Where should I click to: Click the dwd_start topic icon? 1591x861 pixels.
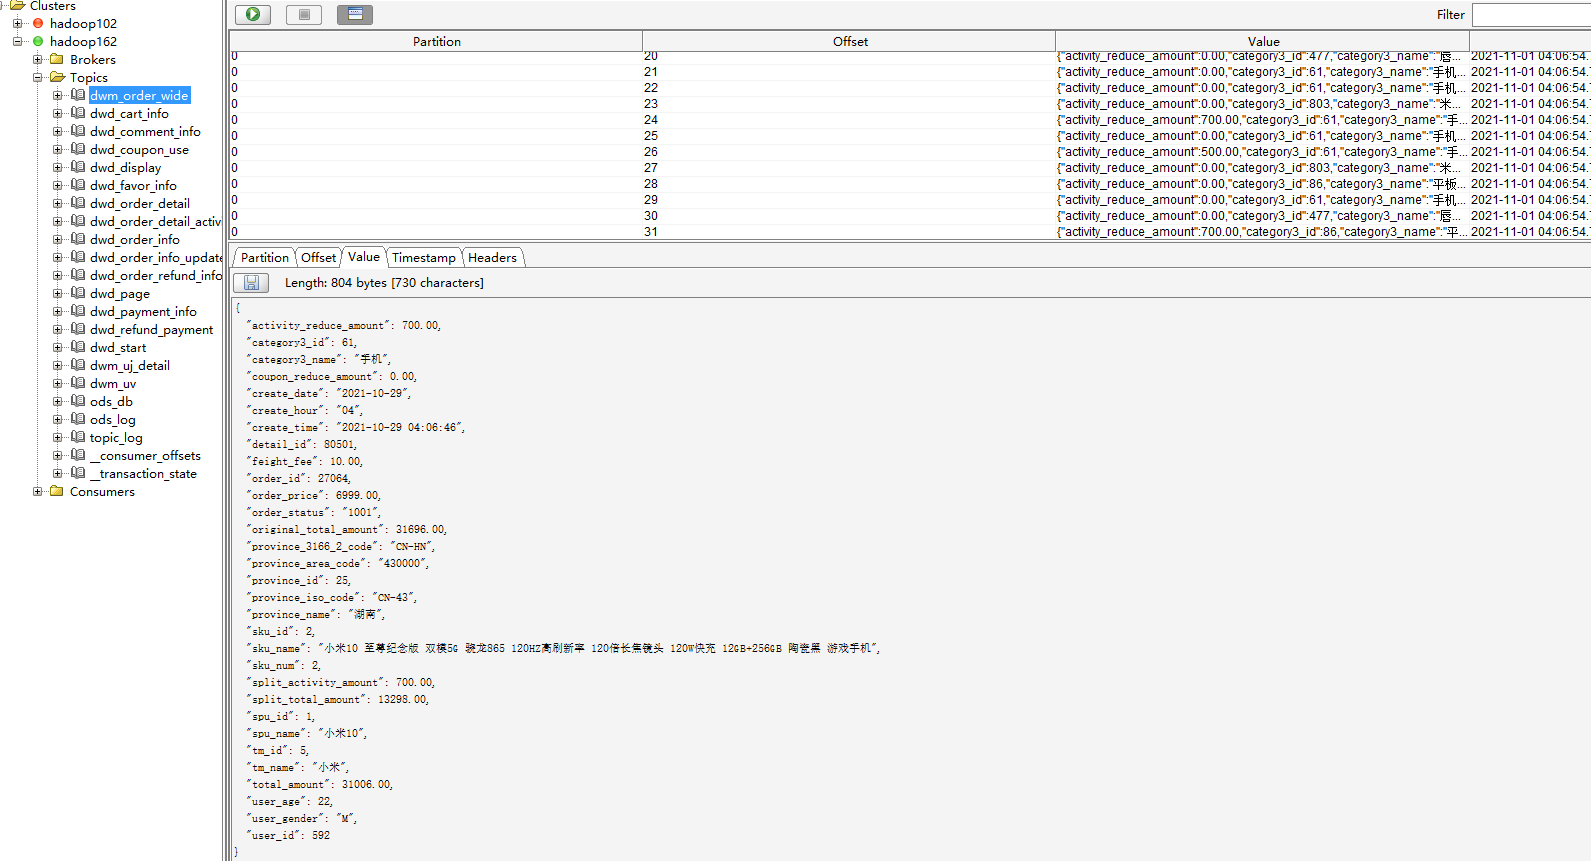pos(78,347)
